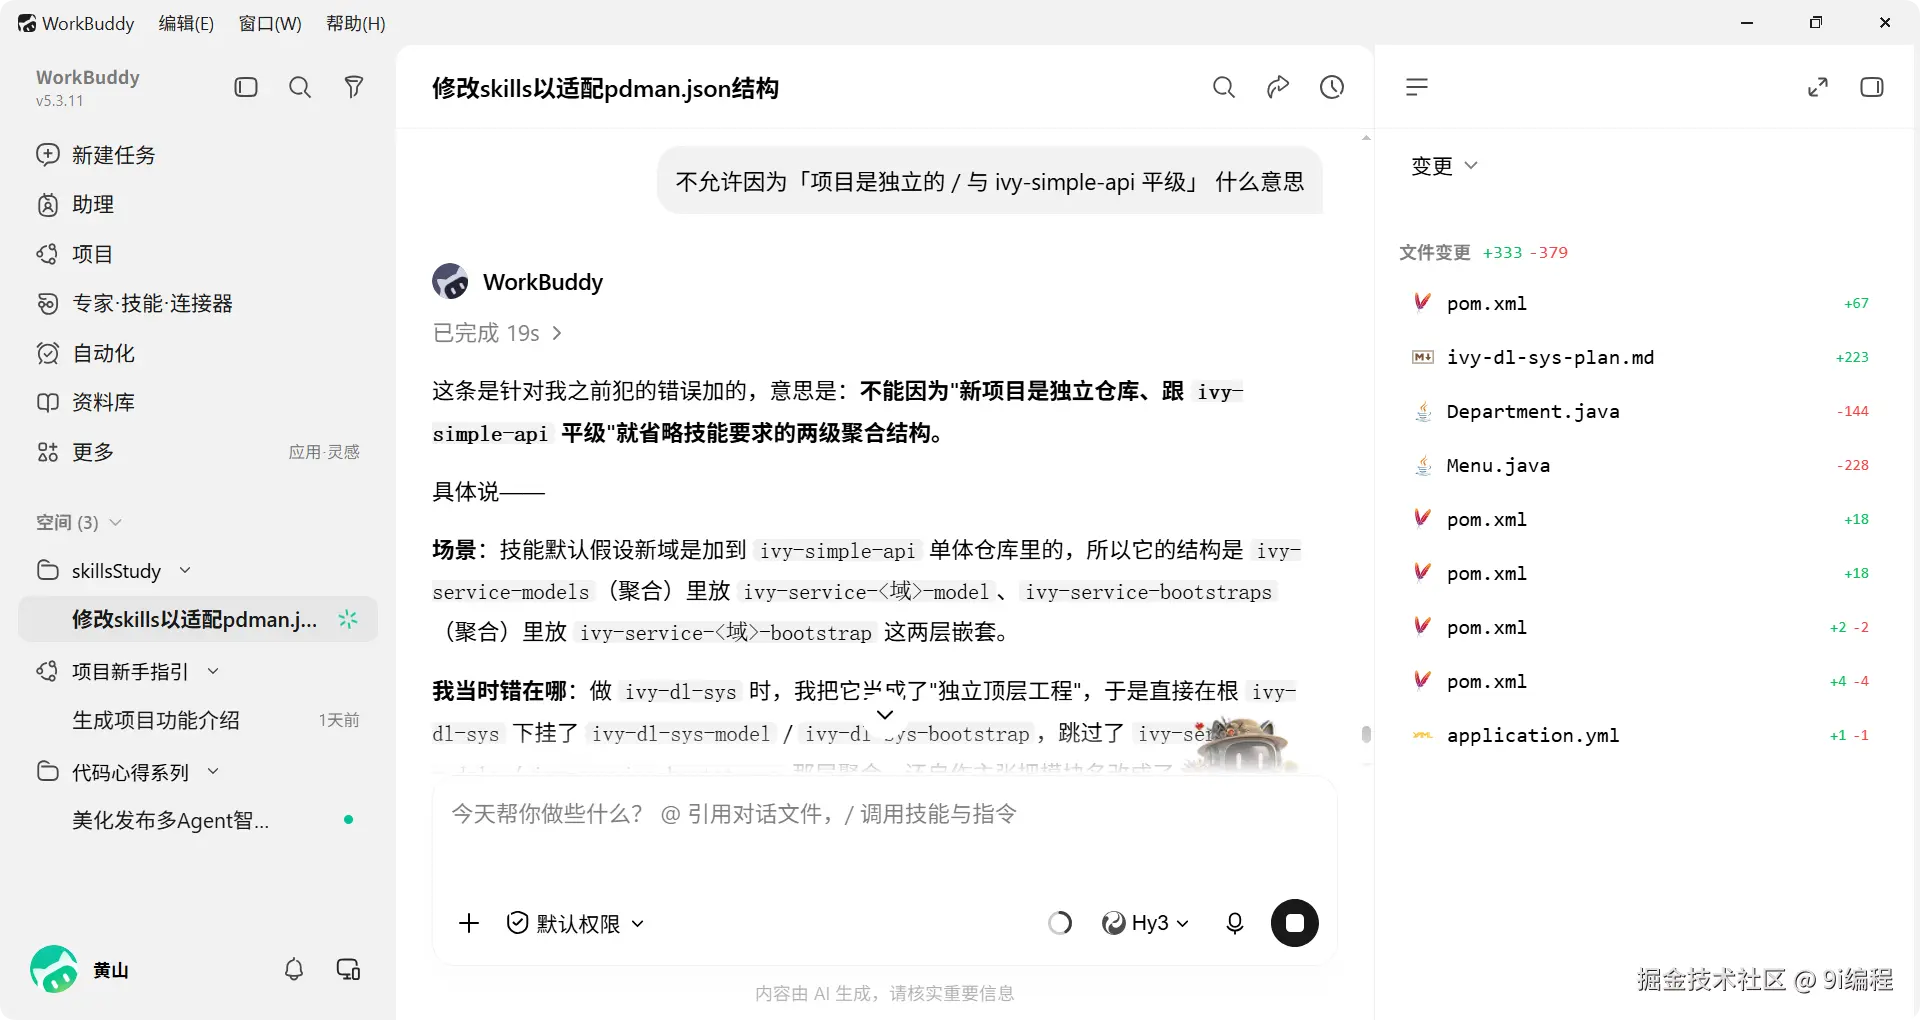This screenshot has height=1020, width=1920.
Task: Open the WorkBuddy app menu
Action: (76, 23)
